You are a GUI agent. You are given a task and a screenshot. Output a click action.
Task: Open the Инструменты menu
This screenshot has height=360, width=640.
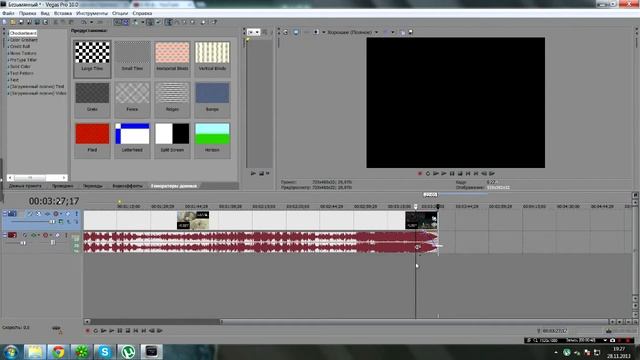click(92, 13)
